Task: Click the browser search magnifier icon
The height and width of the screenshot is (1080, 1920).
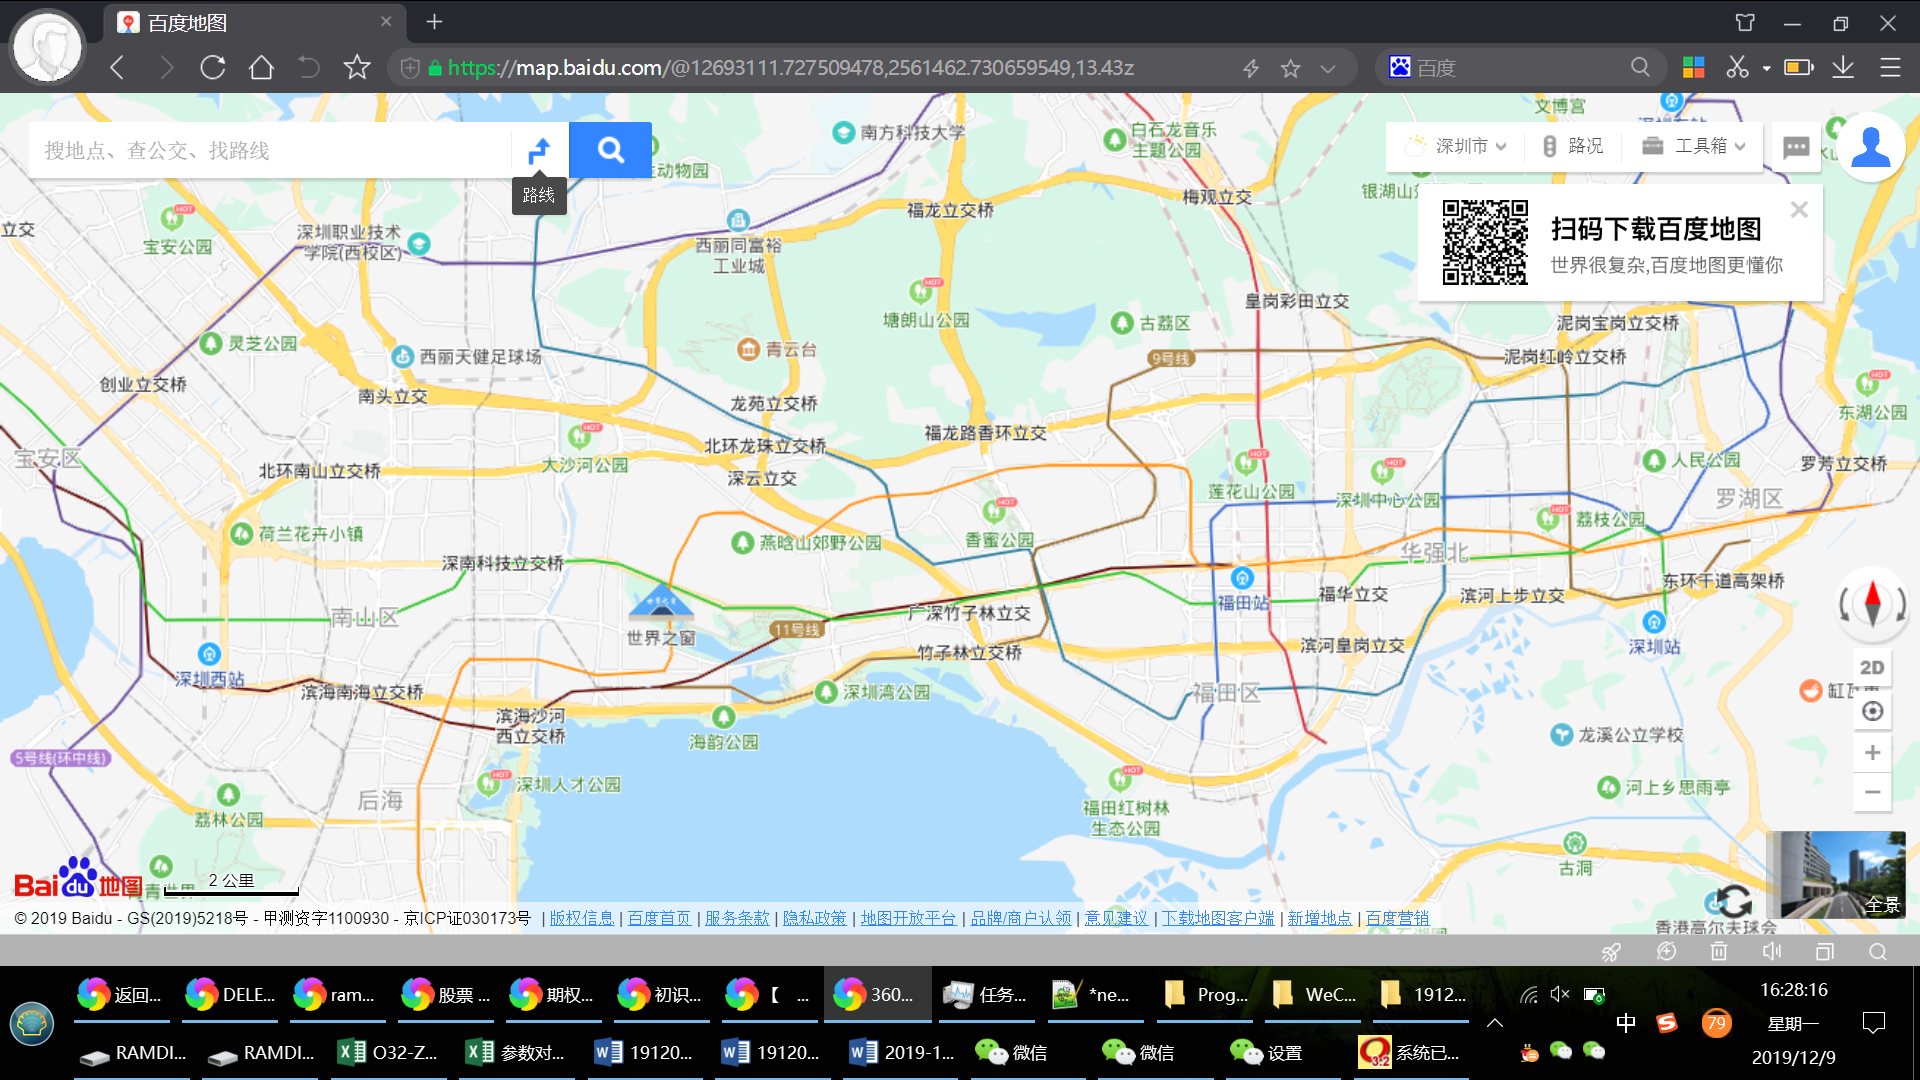Action: [x=1640, y=67]
